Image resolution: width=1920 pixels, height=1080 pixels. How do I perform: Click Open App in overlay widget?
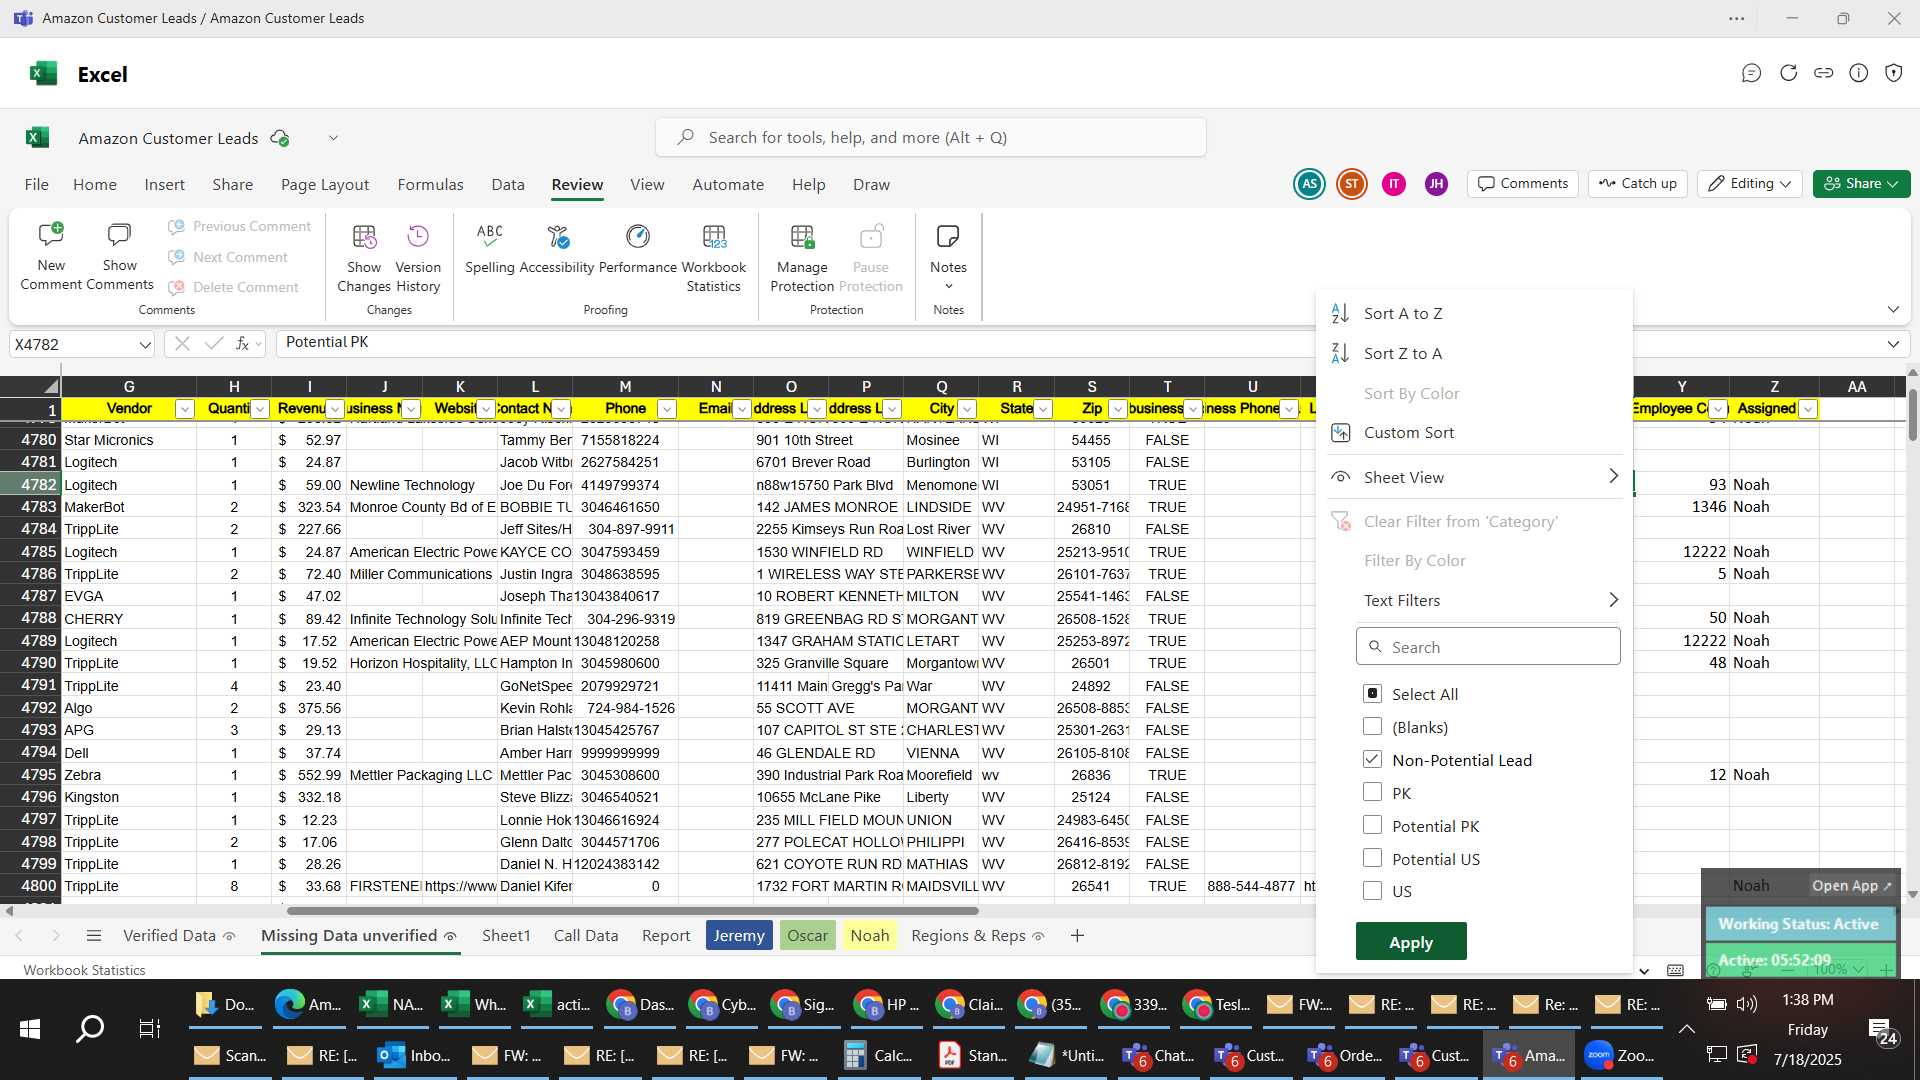[x=1851, y=886]
